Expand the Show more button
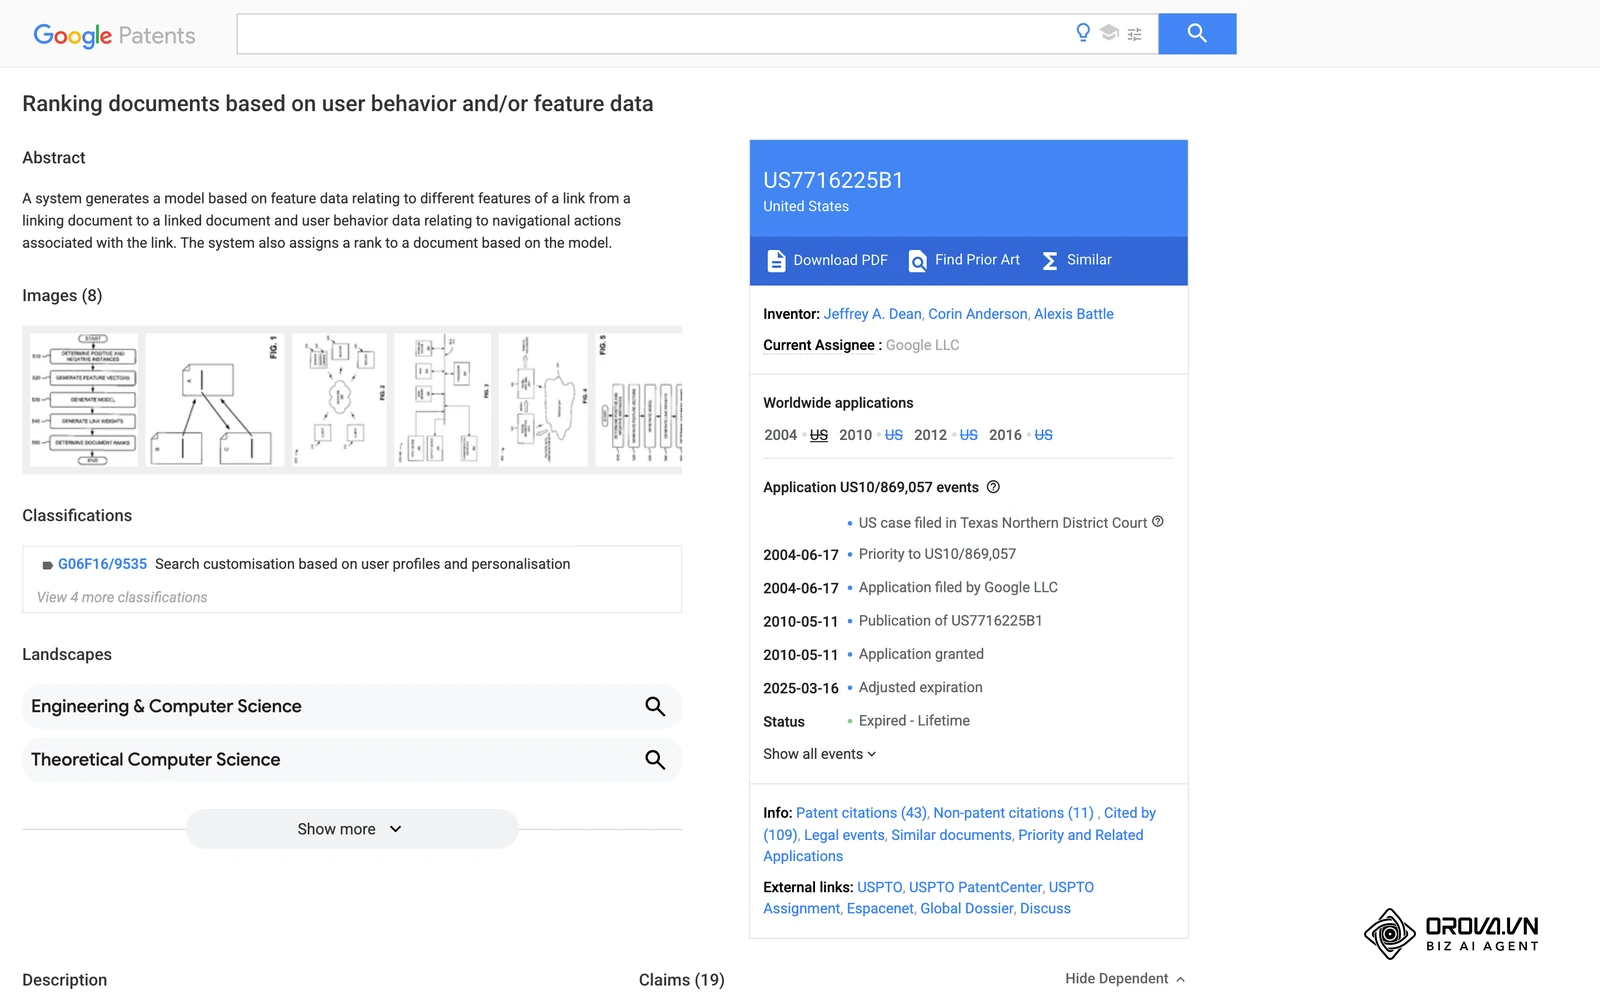 click(352, 829)
